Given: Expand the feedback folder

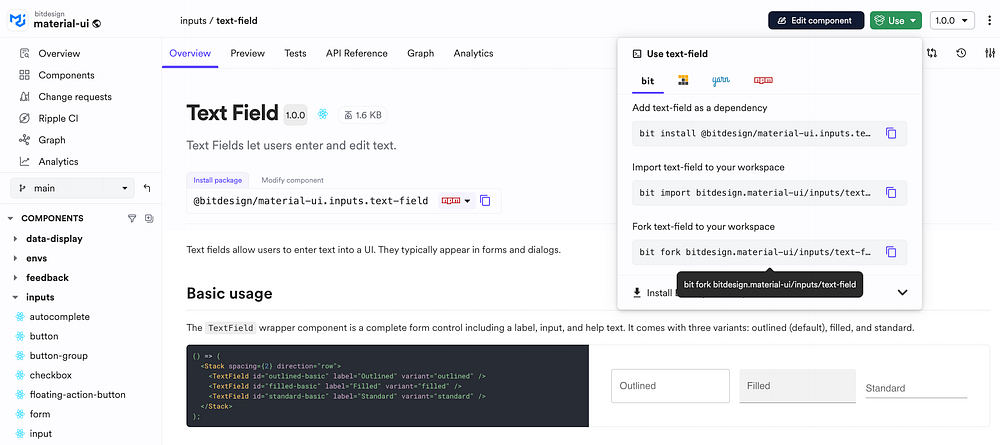Looking at the screenshot, I should [x=15, y=278].
